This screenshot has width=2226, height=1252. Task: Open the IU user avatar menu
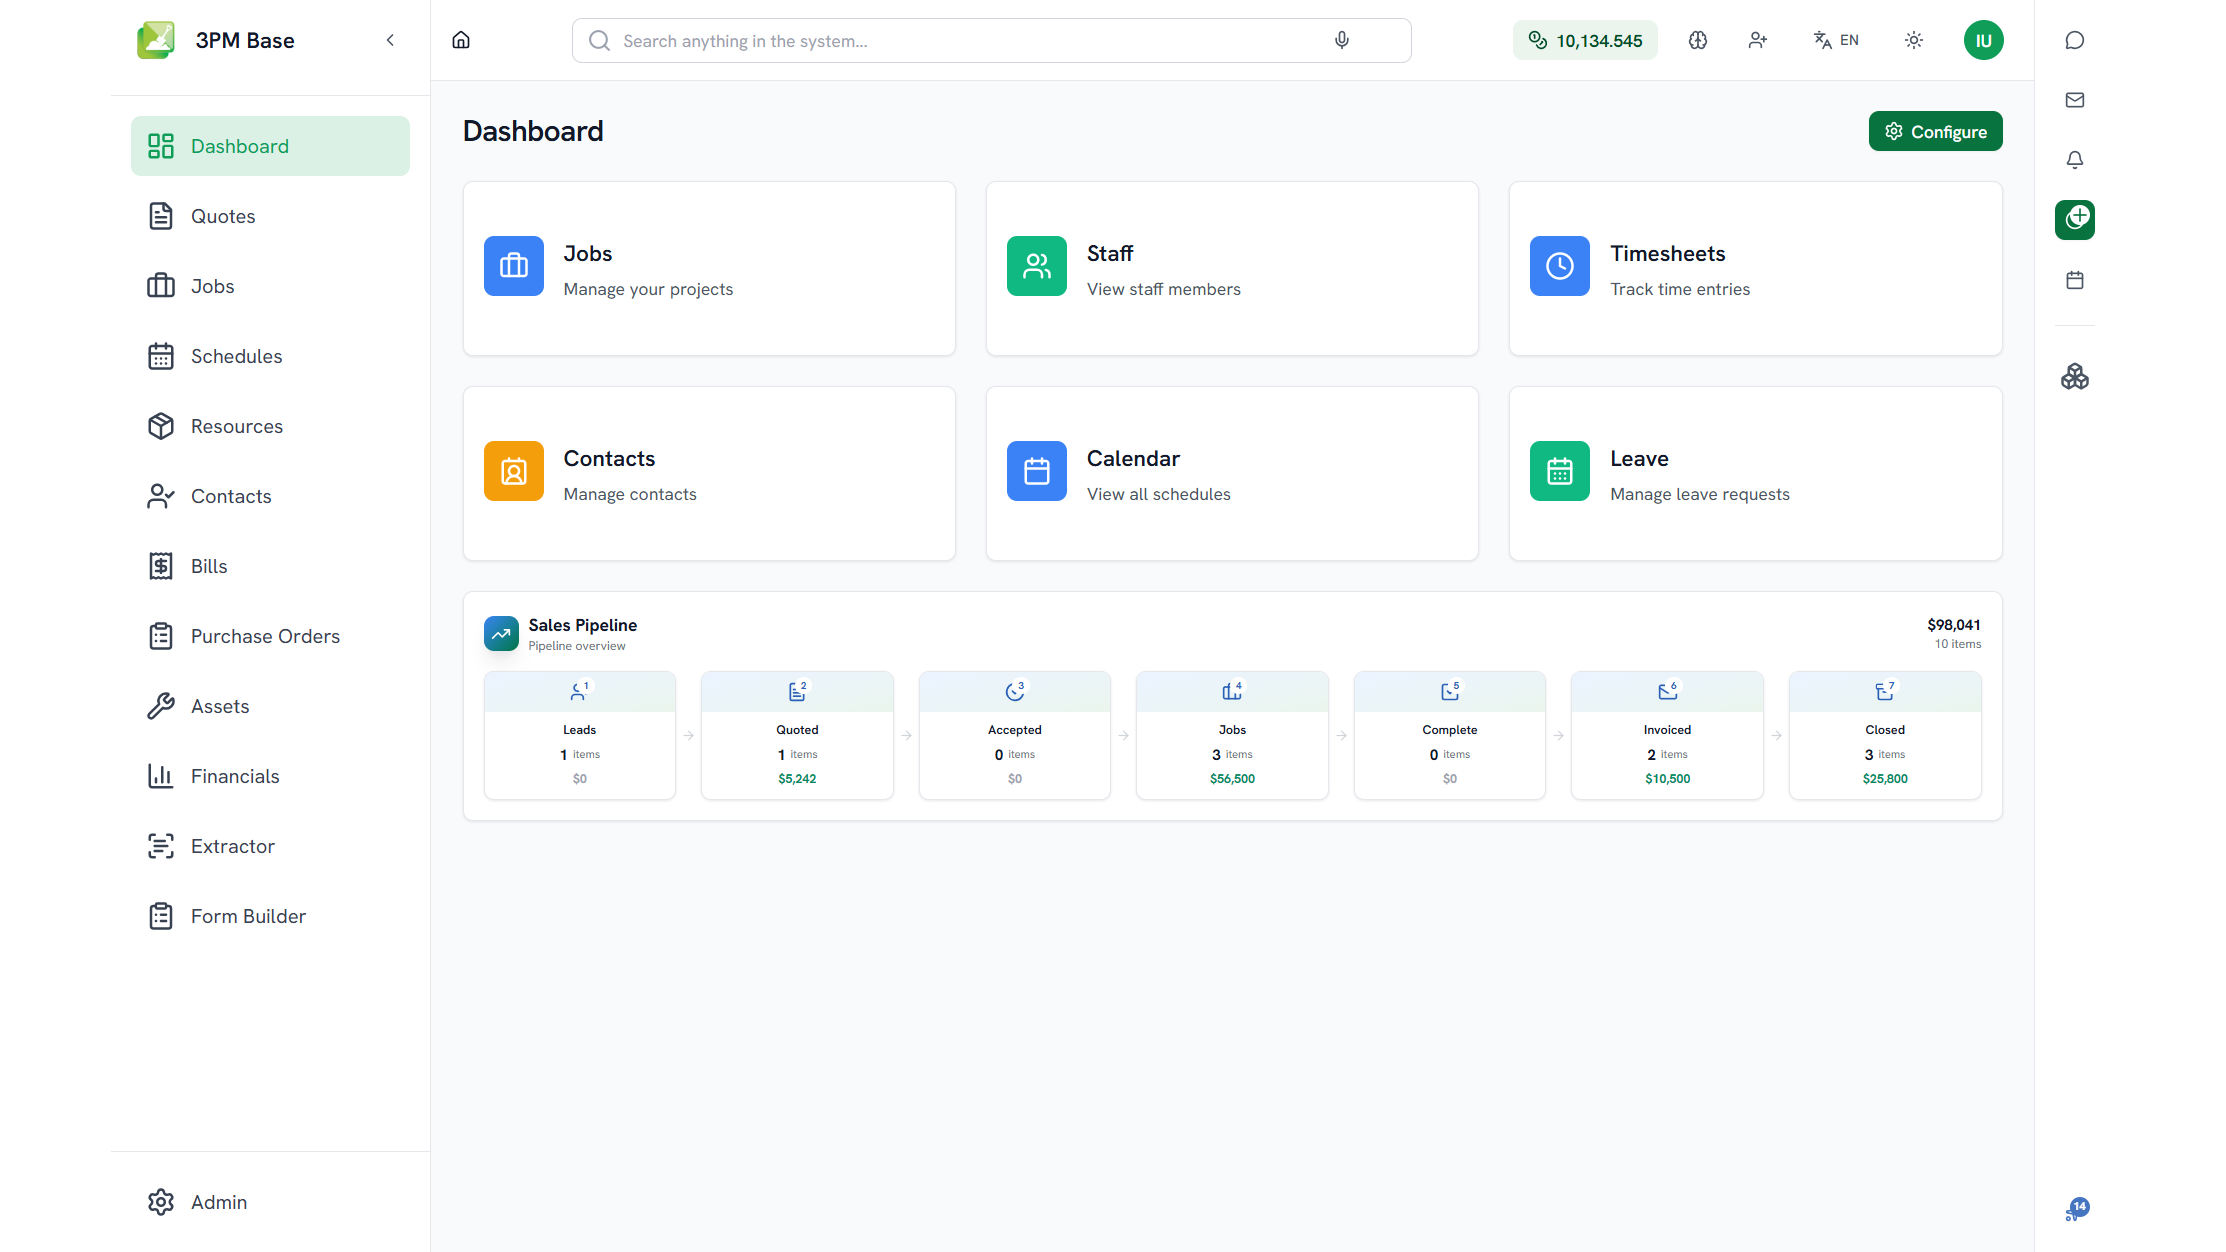pos(1983,40)
